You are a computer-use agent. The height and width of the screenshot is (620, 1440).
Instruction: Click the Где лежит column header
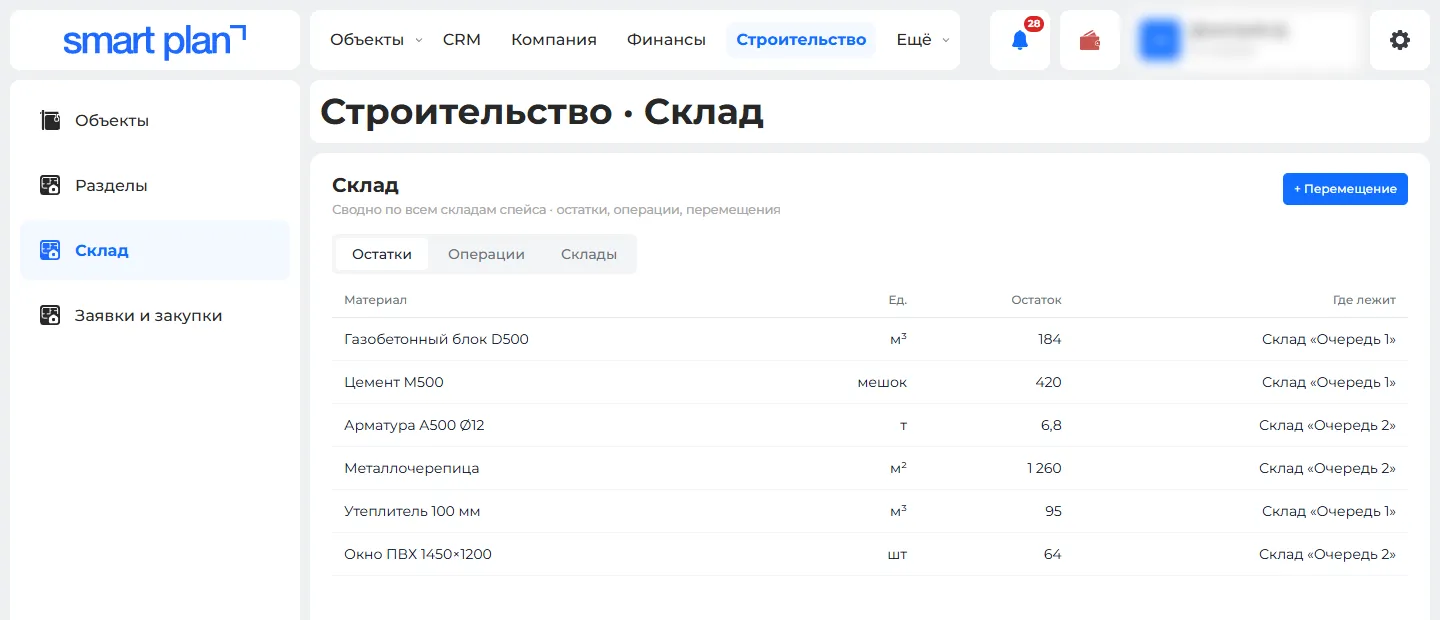[x=1364, y=300]
